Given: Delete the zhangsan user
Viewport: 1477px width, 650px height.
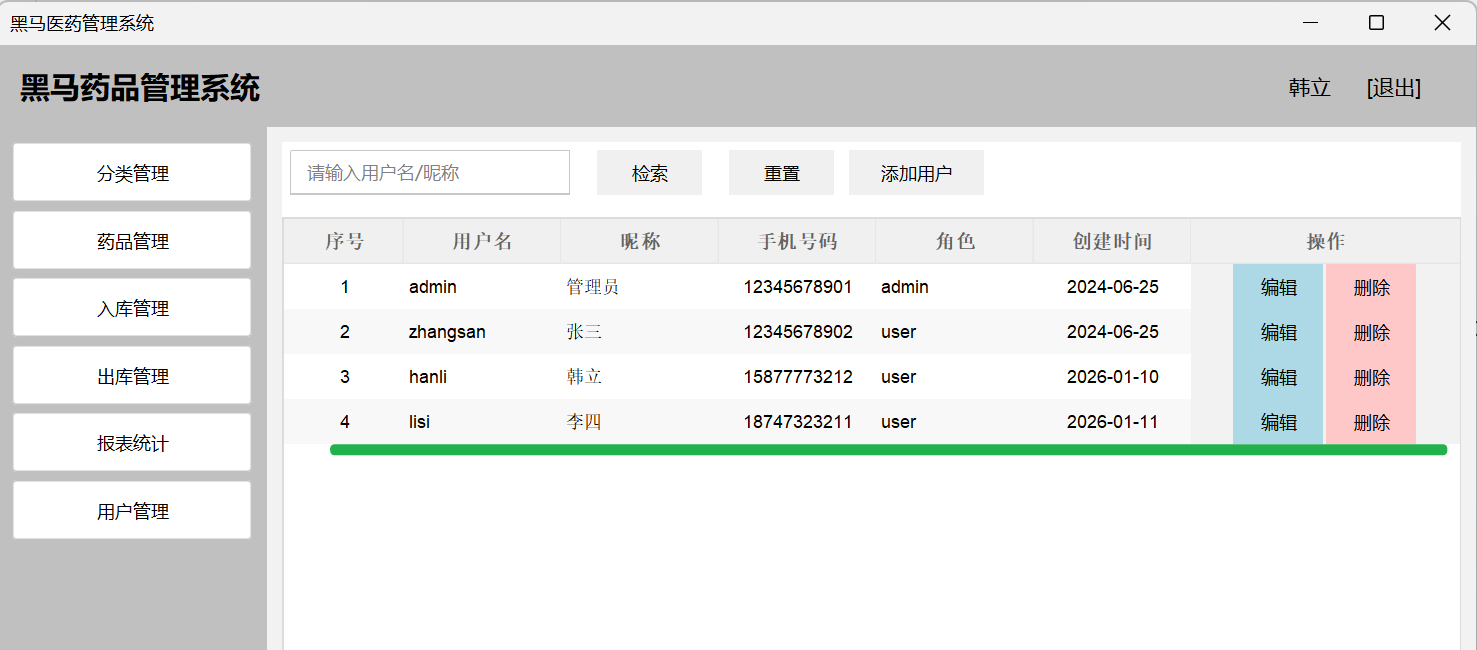Looking at the screenshot, I should (1371, 332).
